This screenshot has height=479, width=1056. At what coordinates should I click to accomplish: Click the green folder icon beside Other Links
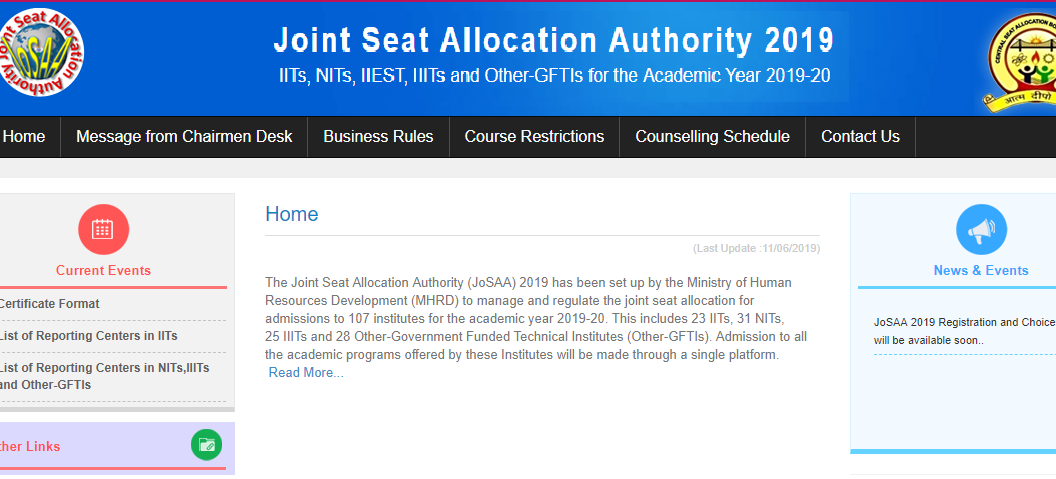coord(206,445)
